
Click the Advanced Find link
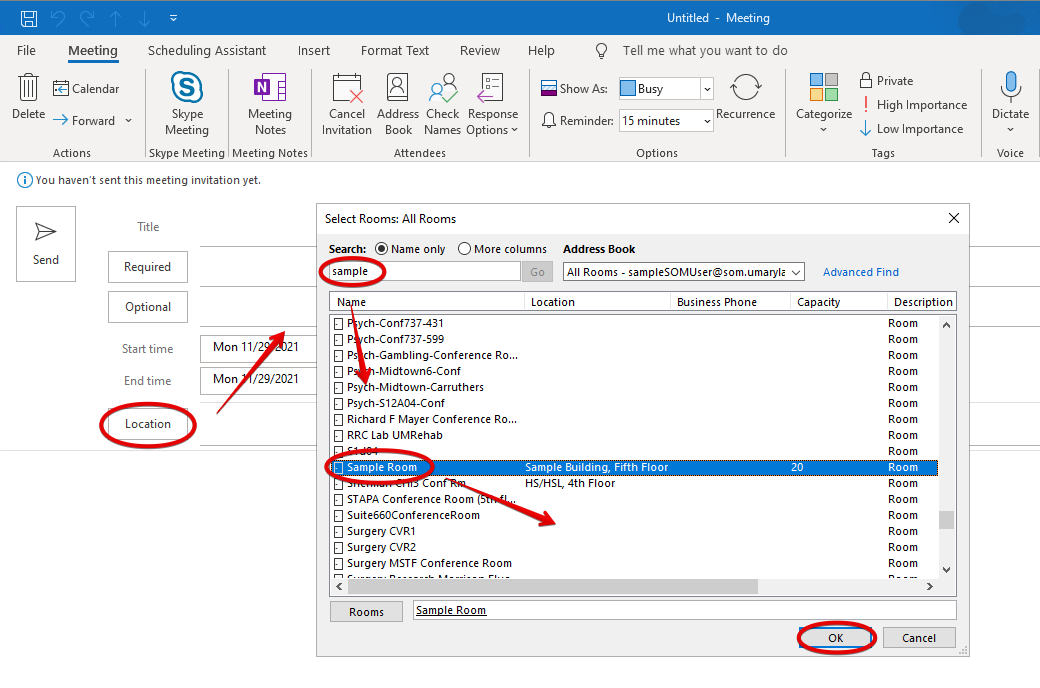tap(860, 272)
